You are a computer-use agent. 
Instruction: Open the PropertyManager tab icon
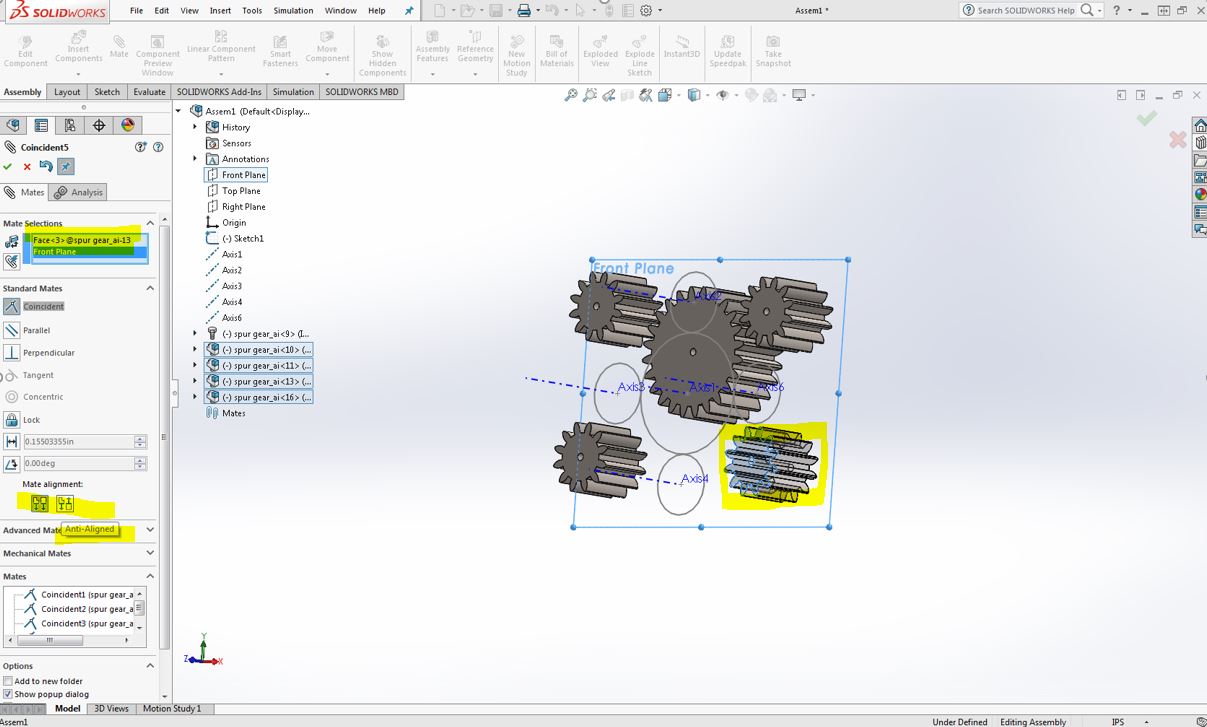pos(41,125)
